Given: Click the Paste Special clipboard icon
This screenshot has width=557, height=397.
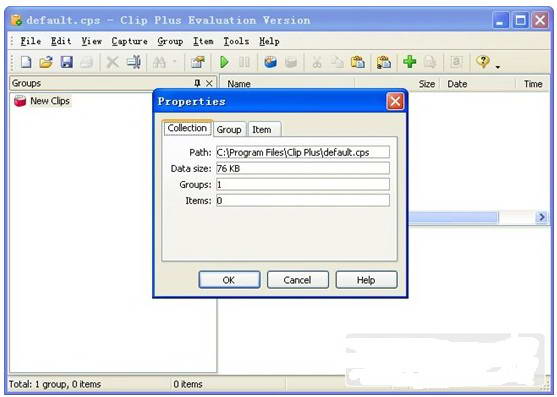Looking at the screenshot, I should [x=384, y=62].
